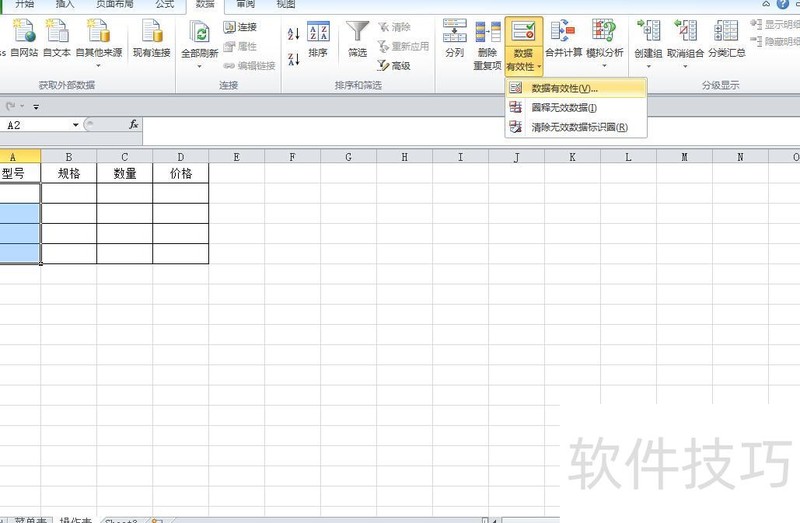Open 模拟分析 what-if analysis dropdown
Screen dimensions: 800x523
(x=605, y=43)
